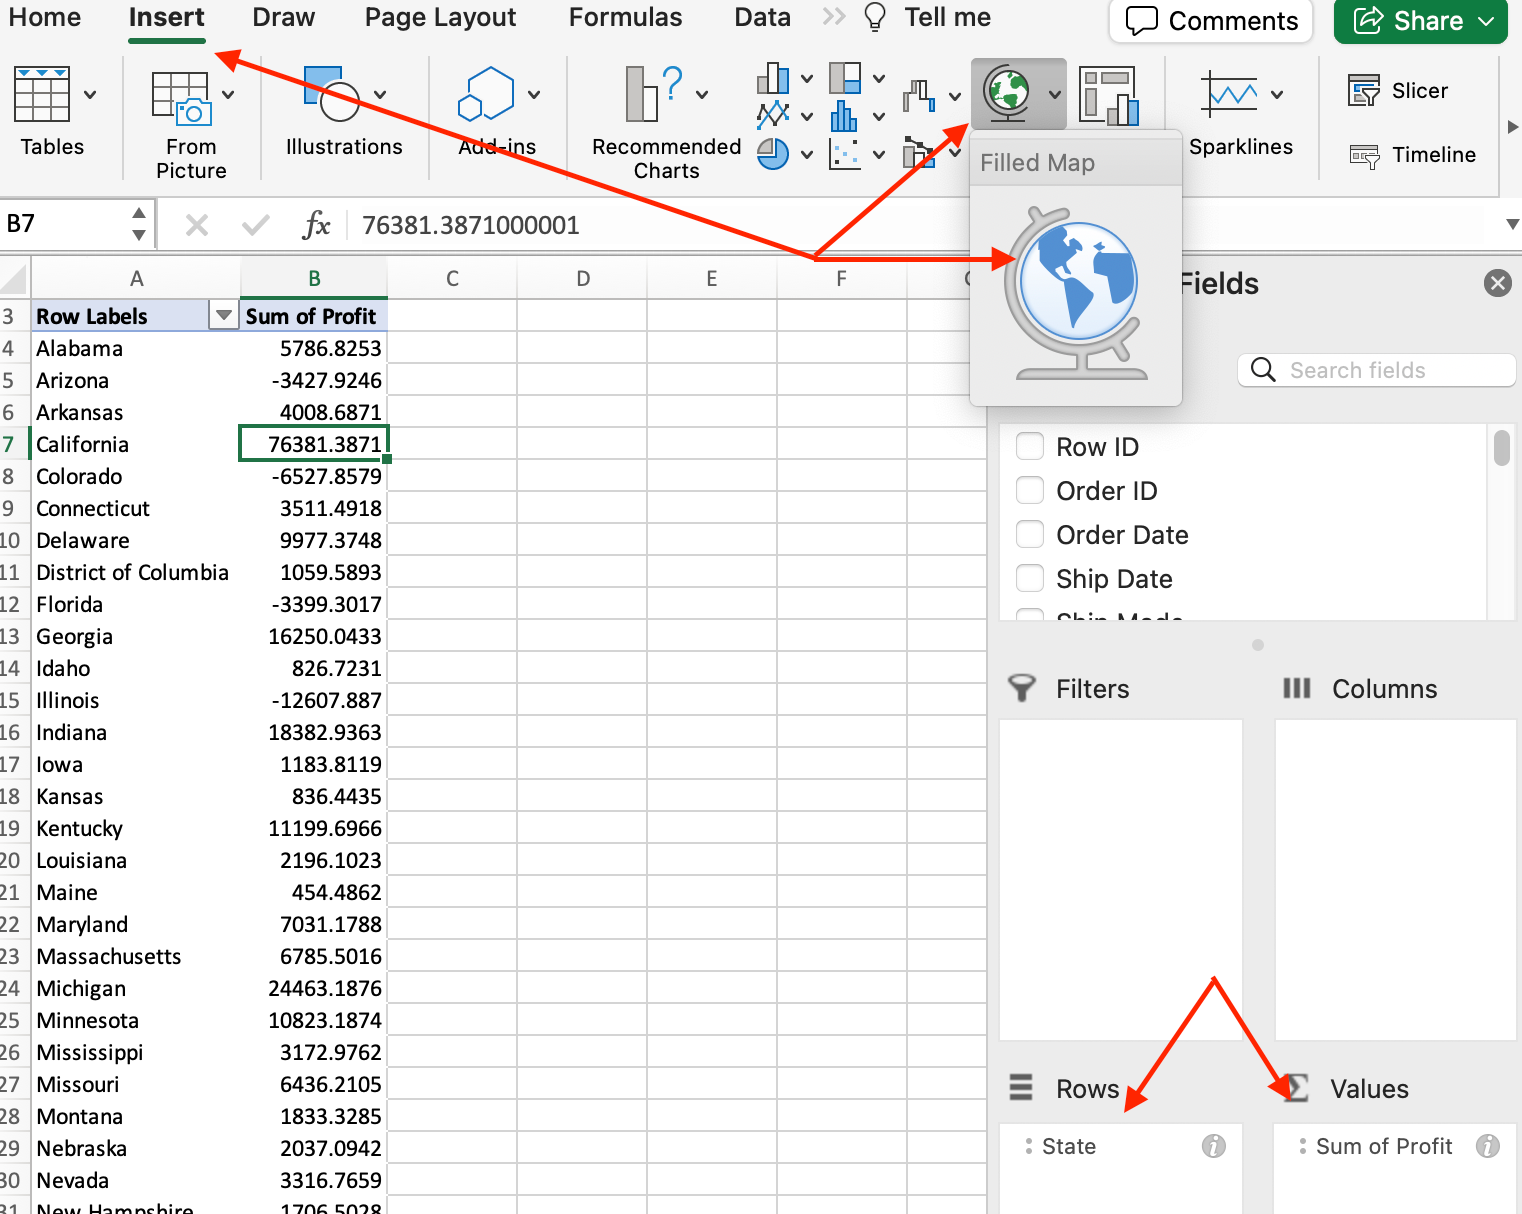Screen dimensions: 1522x1214
Task: Insert a Timeline
Action: pos(1412,155)
